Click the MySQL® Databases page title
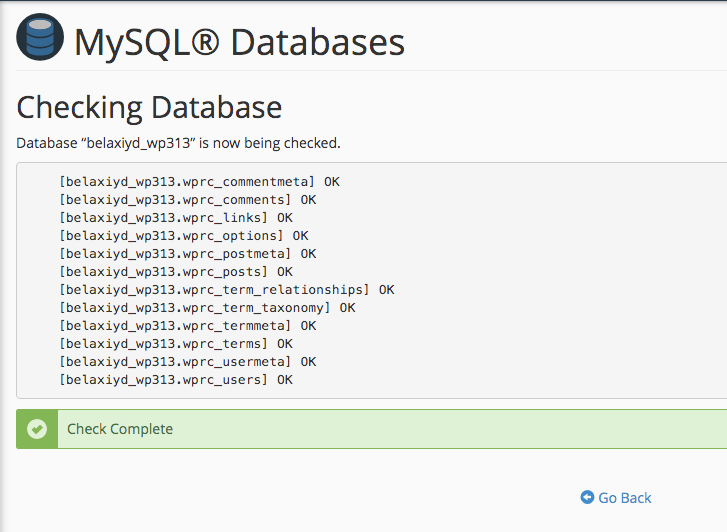The width and height of the screenshot is (727, 532). point(239,42)
